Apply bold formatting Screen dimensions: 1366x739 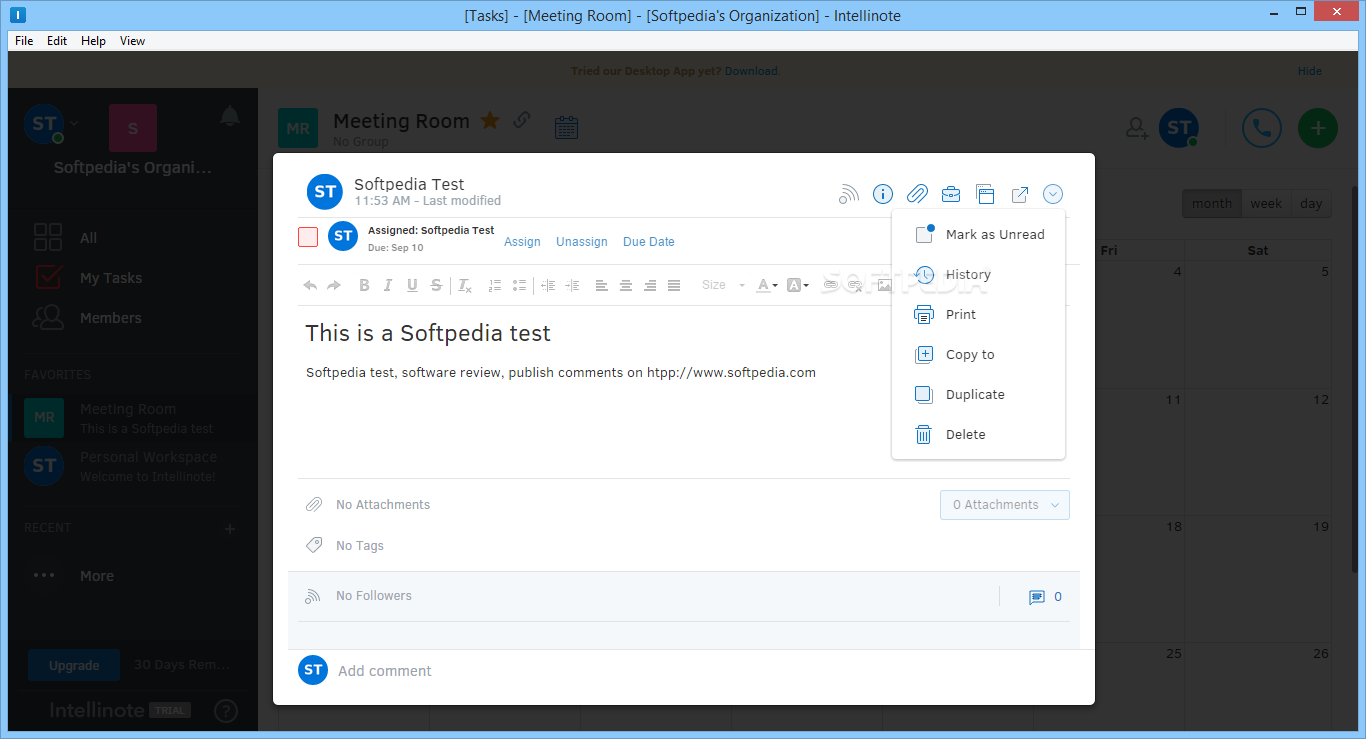(364, 285)
